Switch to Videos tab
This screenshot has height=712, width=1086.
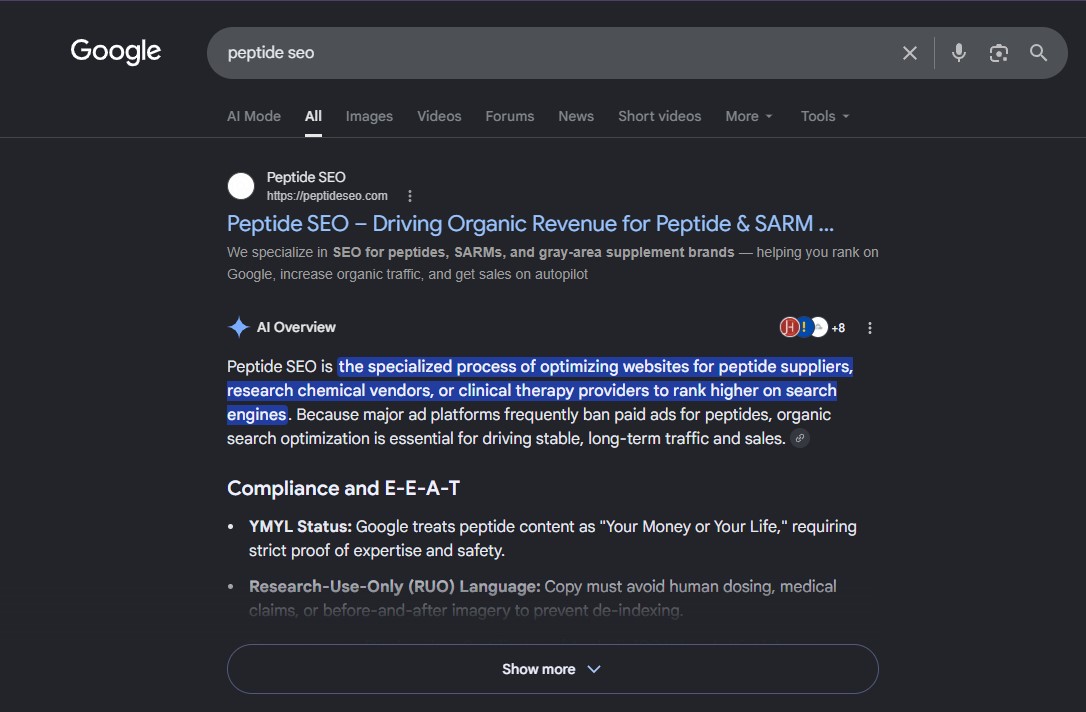click(439, 116)
